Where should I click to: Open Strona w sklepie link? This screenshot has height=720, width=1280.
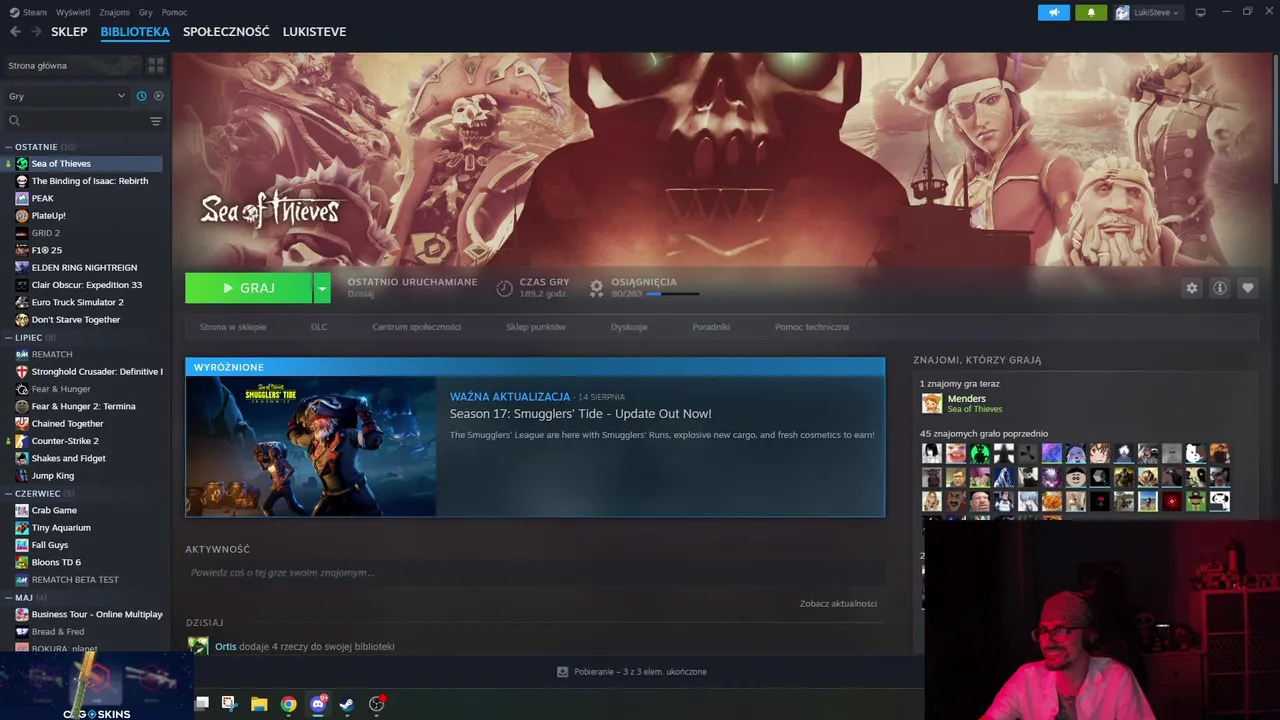[x=232, y=327]
